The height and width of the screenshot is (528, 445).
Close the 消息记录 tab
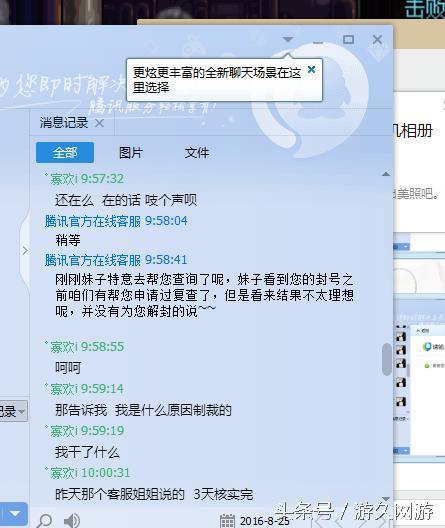(x=99, y=123)
